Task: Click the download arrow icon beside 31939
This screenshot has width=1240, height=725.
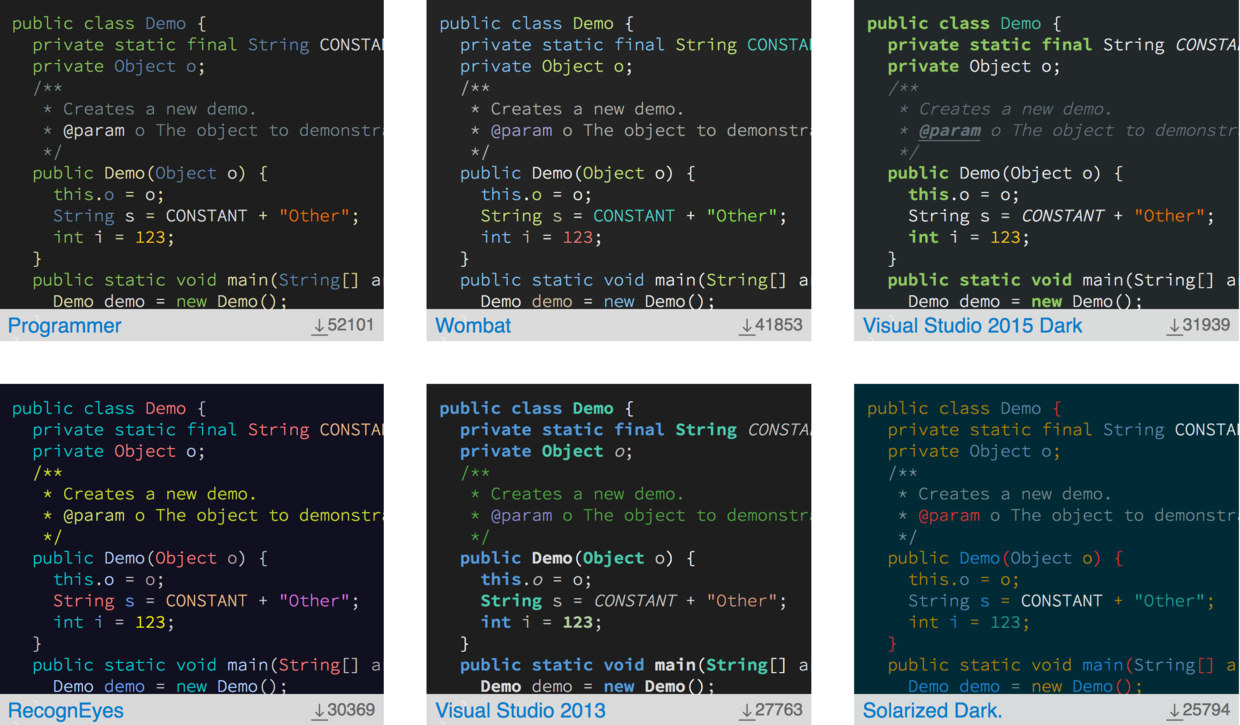Action: point(1174,326)
